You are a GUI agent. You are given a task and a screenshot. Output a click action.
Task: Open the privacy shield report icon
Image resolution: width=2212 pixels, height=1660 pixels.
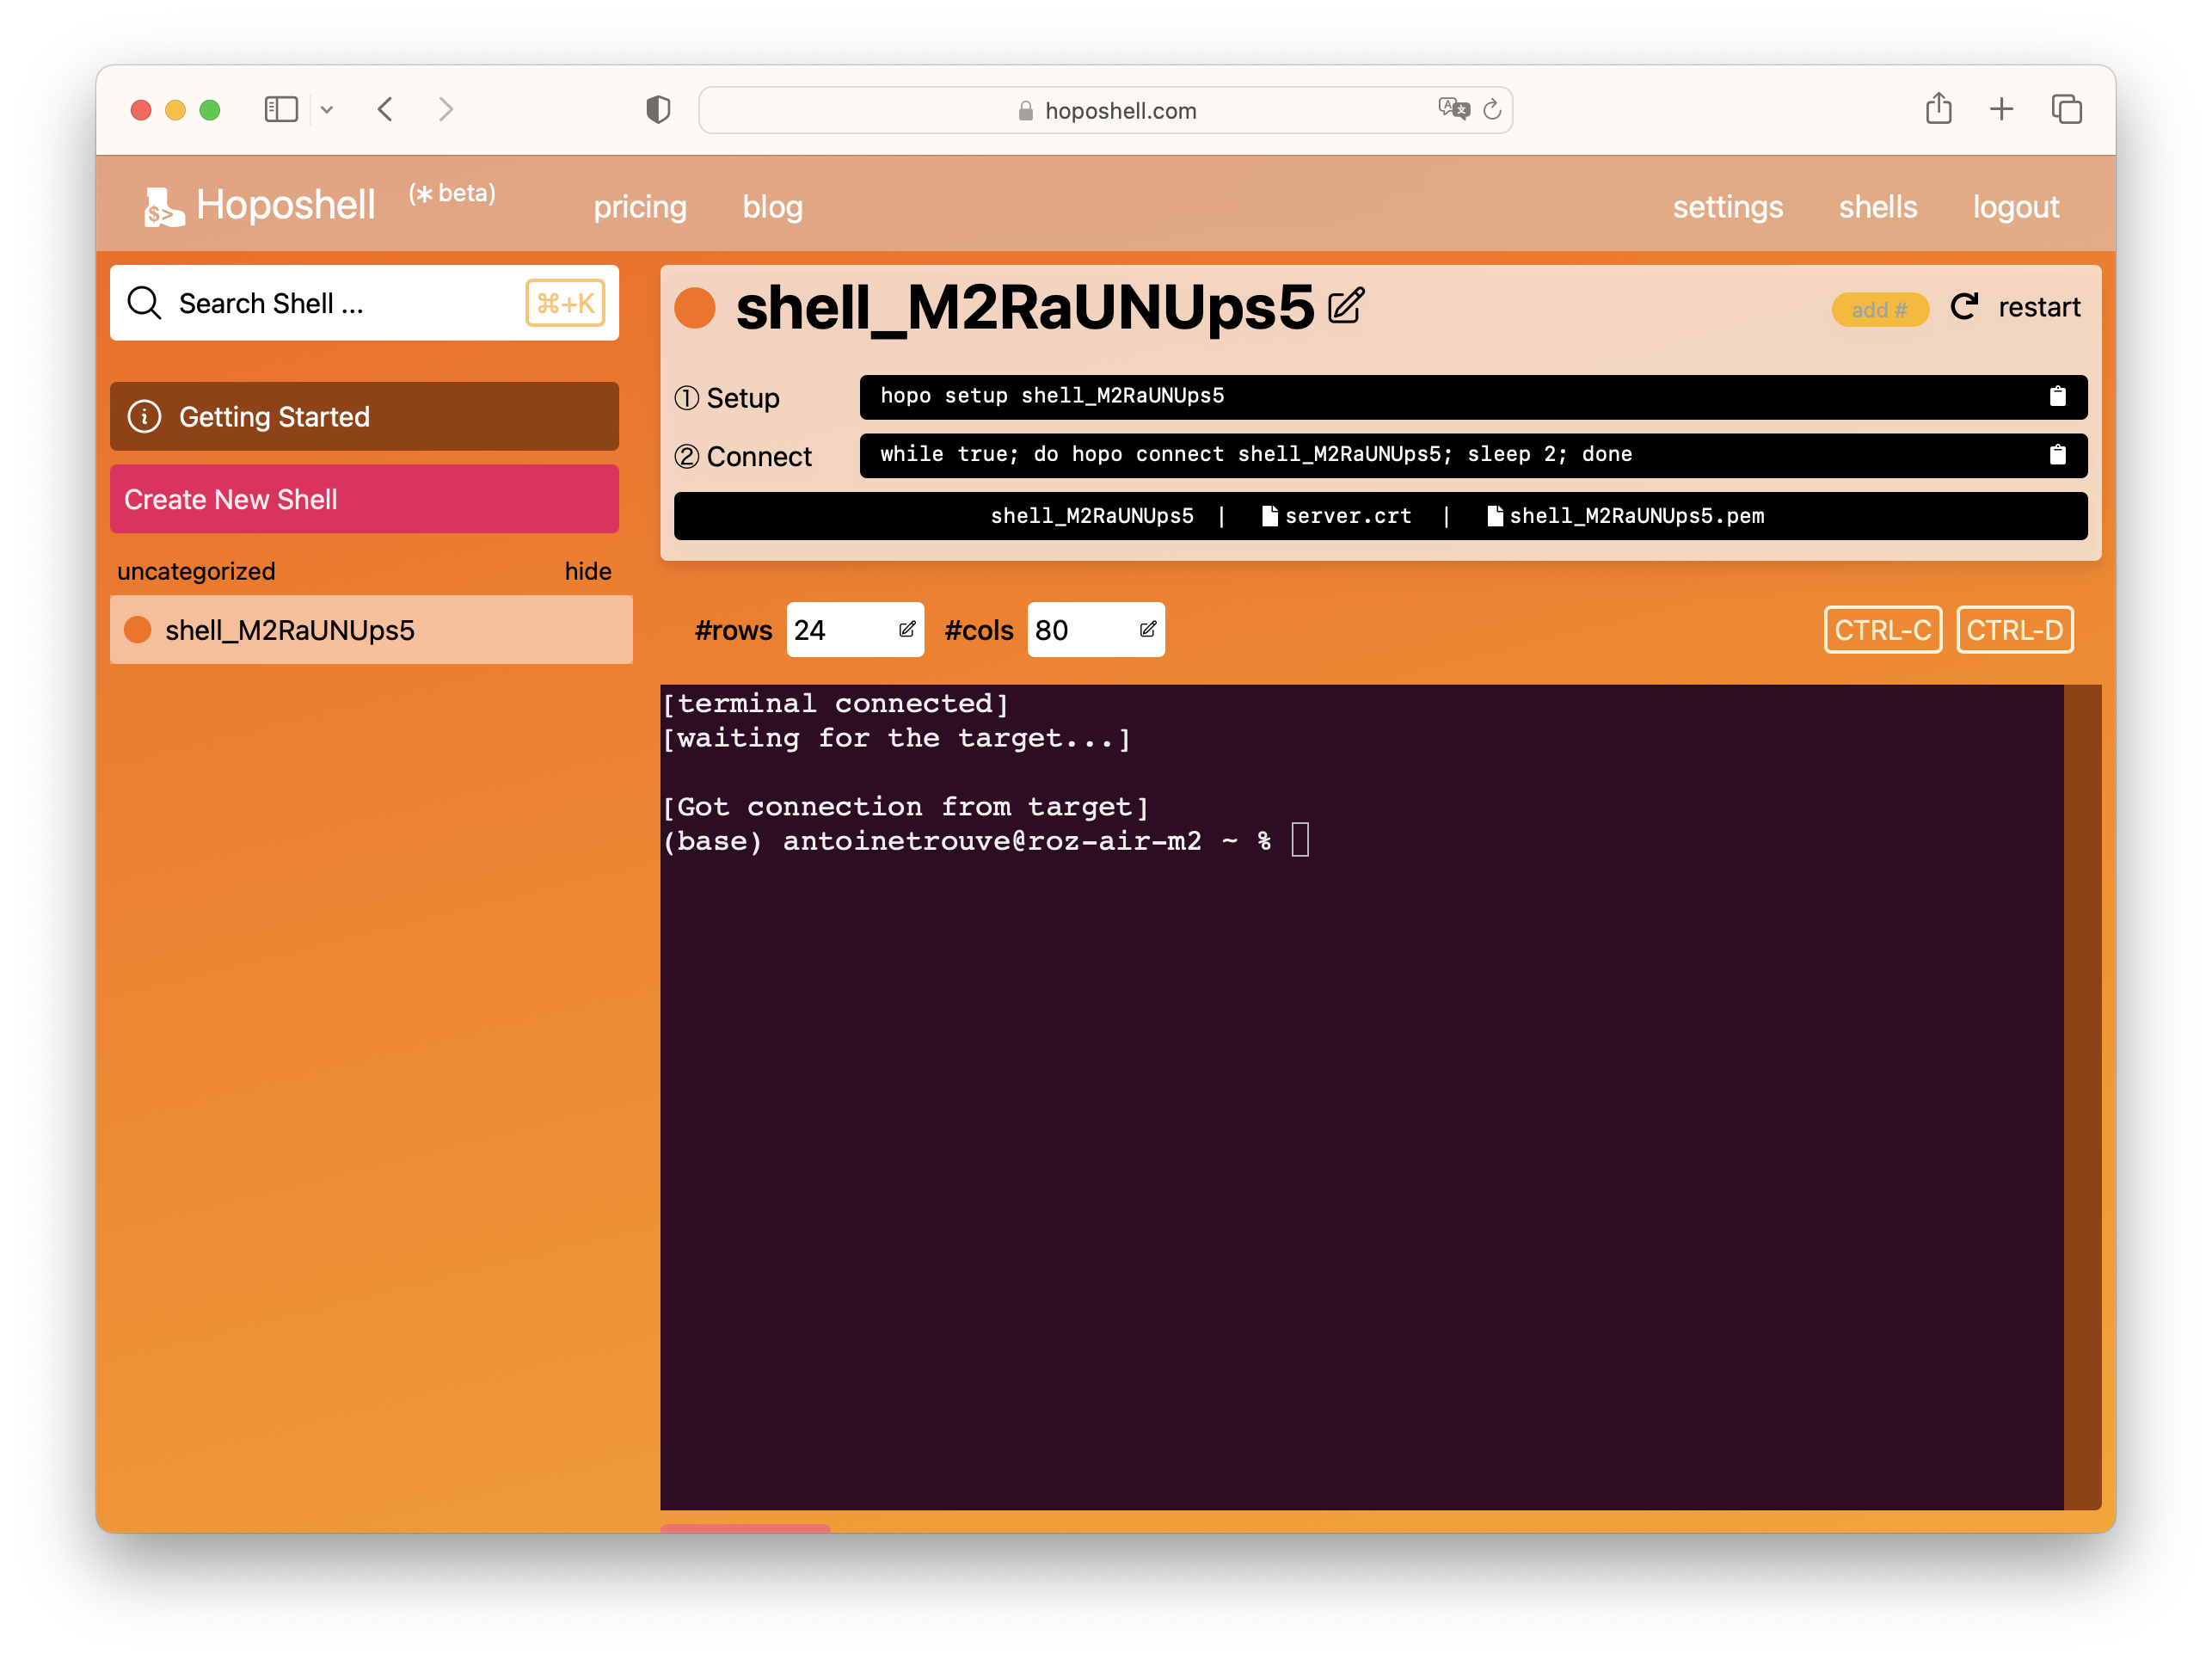(658, 109)
